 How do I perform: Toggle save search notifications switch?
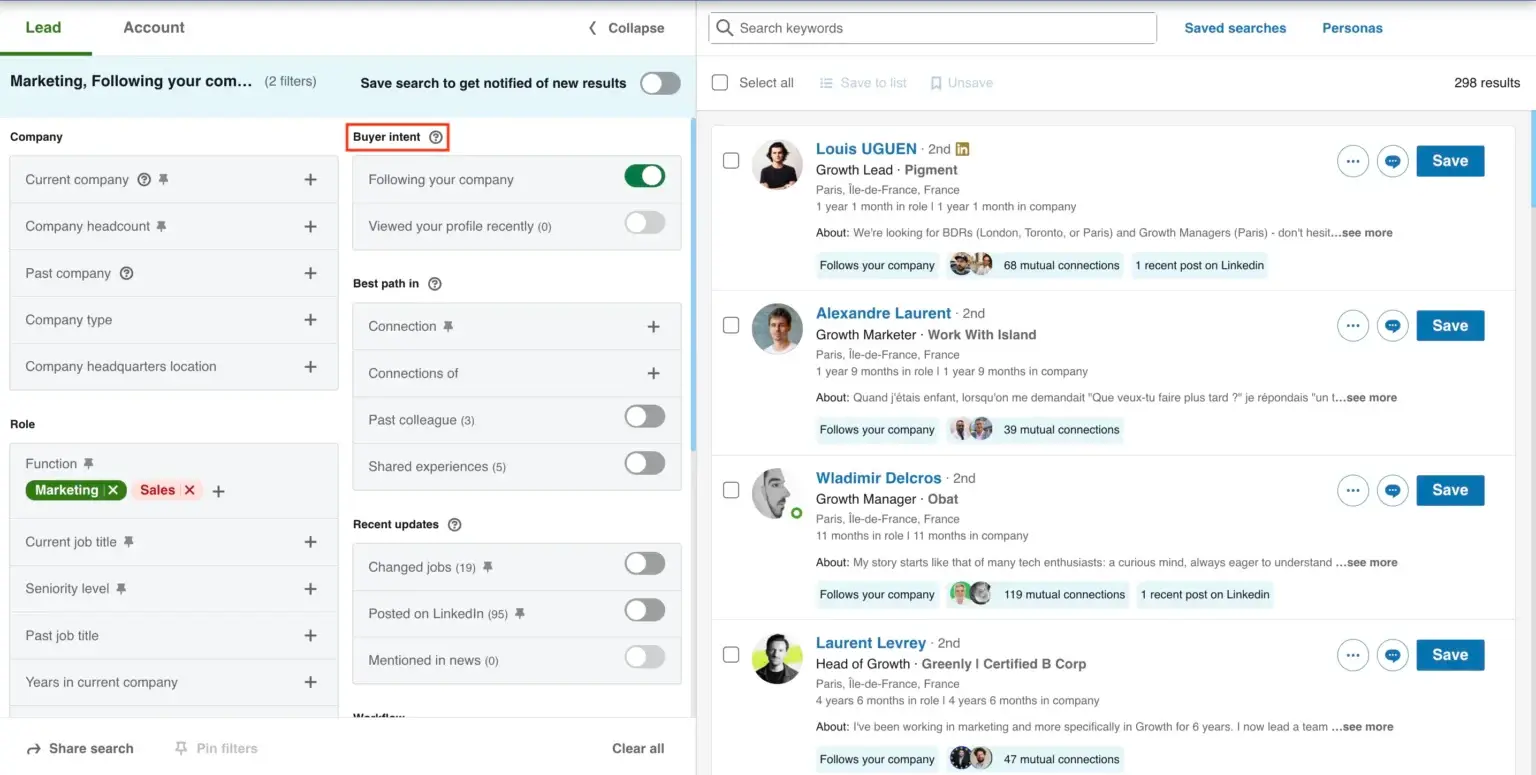[660, 83]
